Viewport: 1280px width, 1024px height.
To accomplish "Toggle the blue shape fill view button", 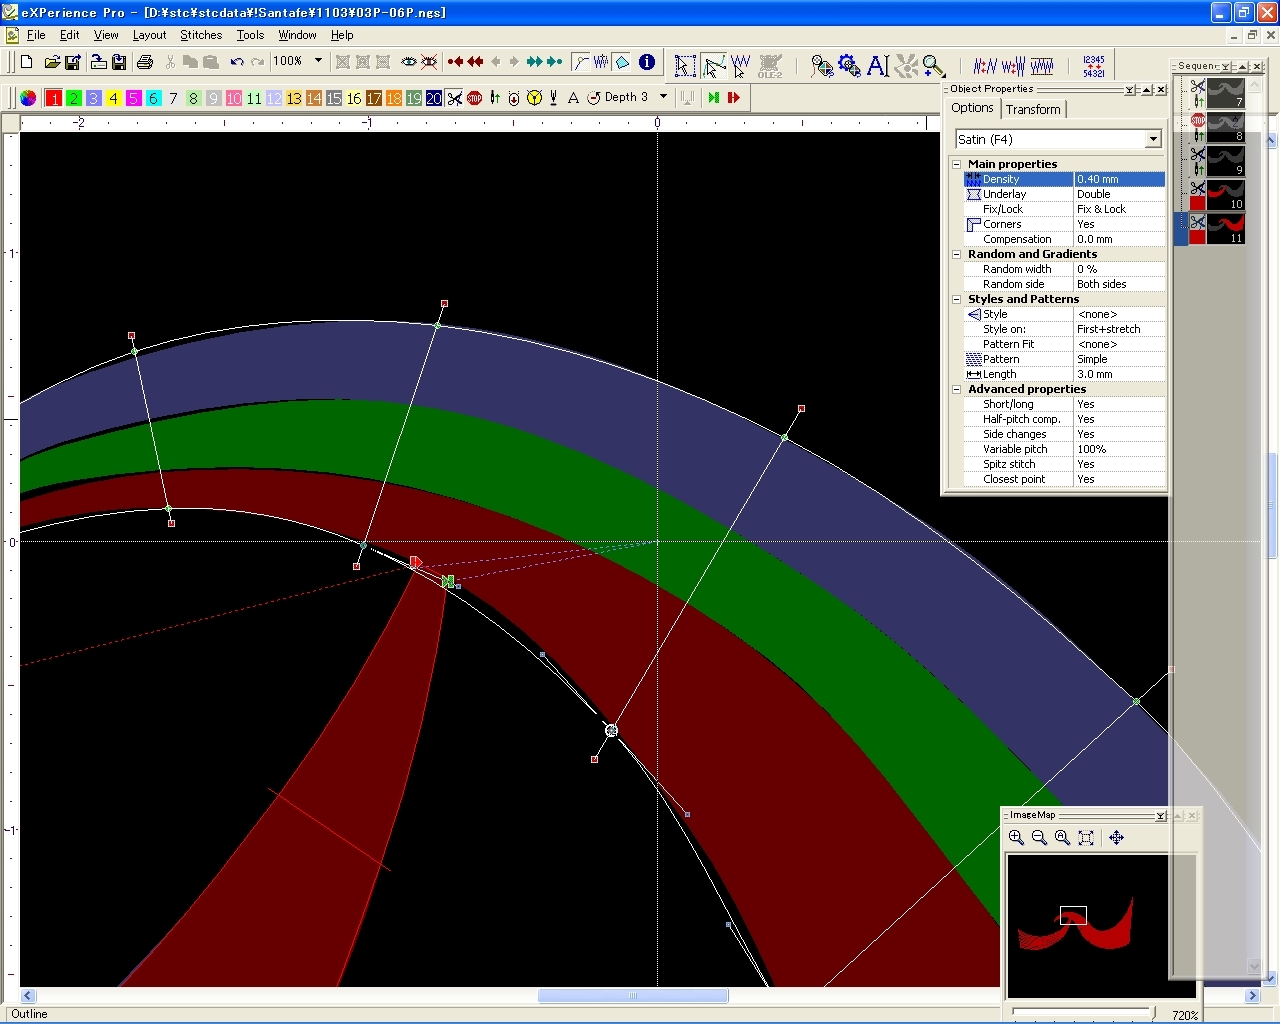I will click(x=621, y=62).
